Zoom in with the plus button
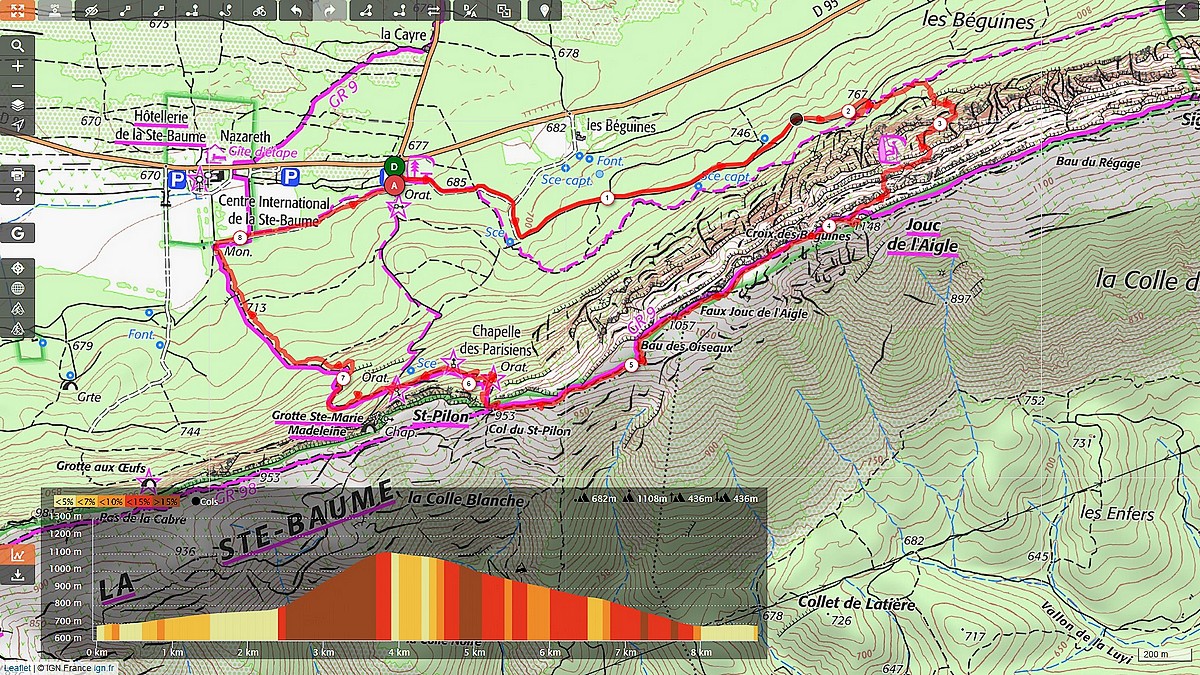This screenshot has width=1200, height=675. [x=18, y=66]
